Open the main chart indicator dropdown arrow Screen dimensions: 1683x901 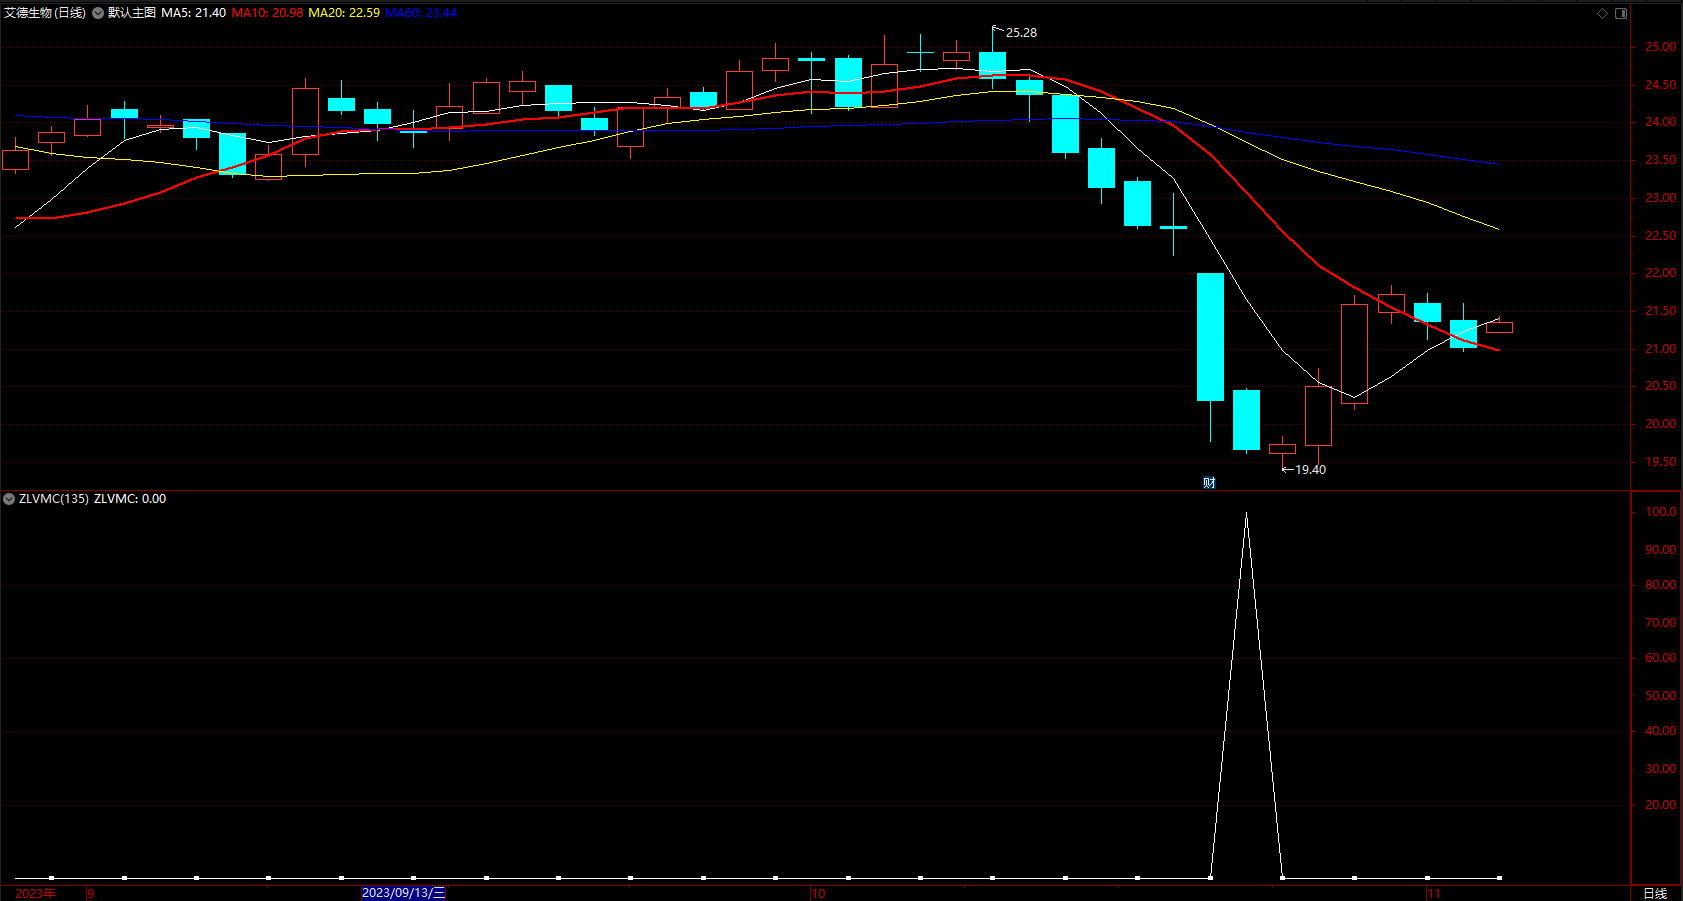click(x=98, y=13)
